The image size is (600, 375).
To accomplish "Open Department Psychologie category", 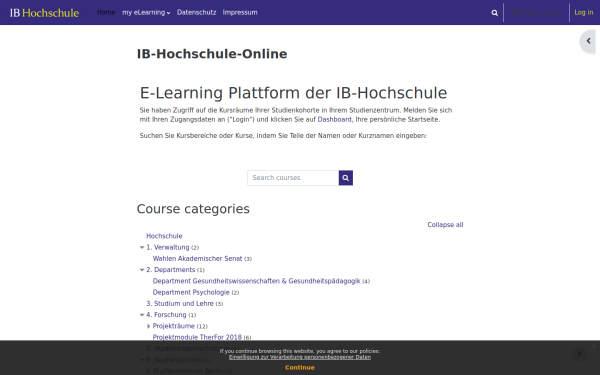I will click(x=191, y=292).
